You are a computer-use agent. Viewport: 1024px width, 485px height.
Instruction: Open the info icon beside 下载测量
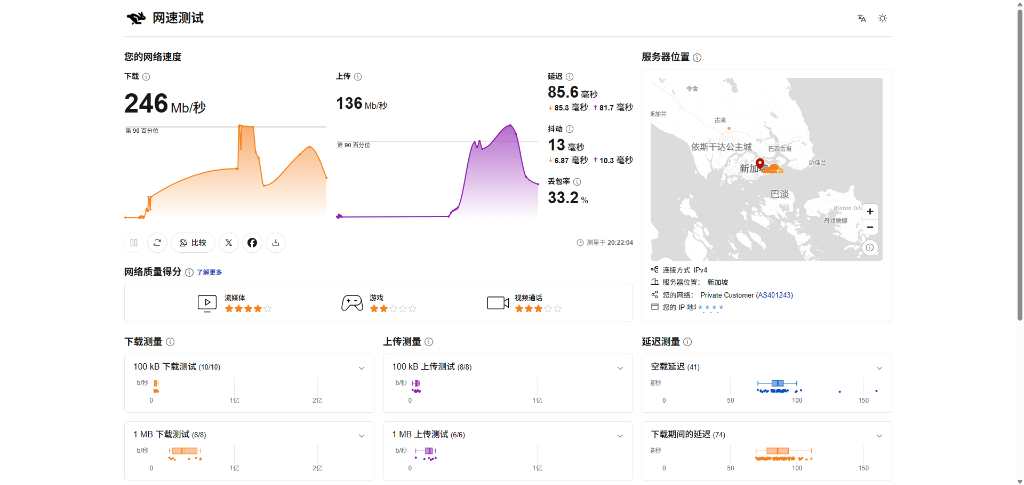(x=170, y=342)
